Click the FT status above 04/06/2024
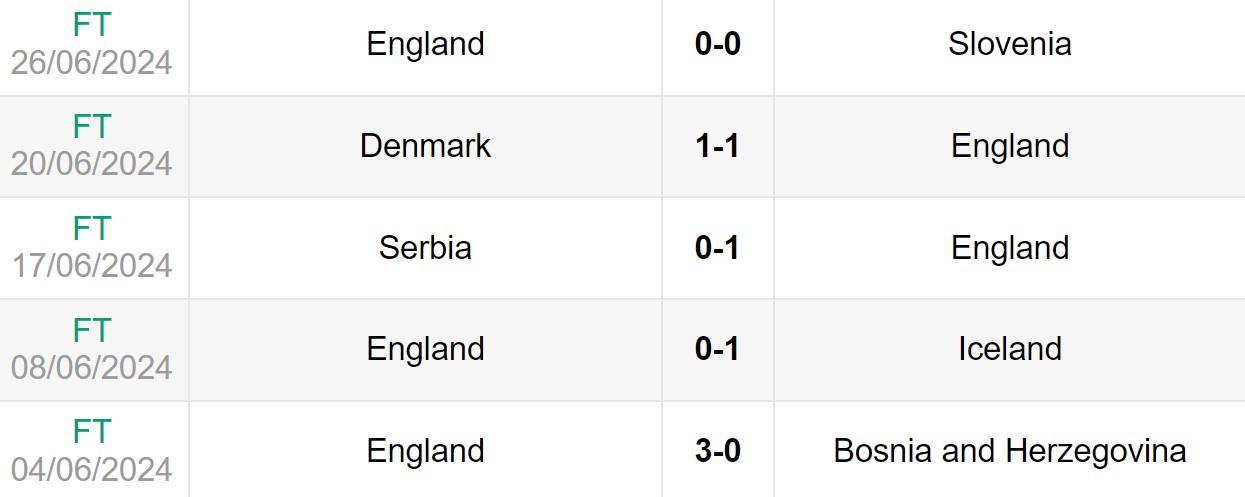 coord(92,432)
